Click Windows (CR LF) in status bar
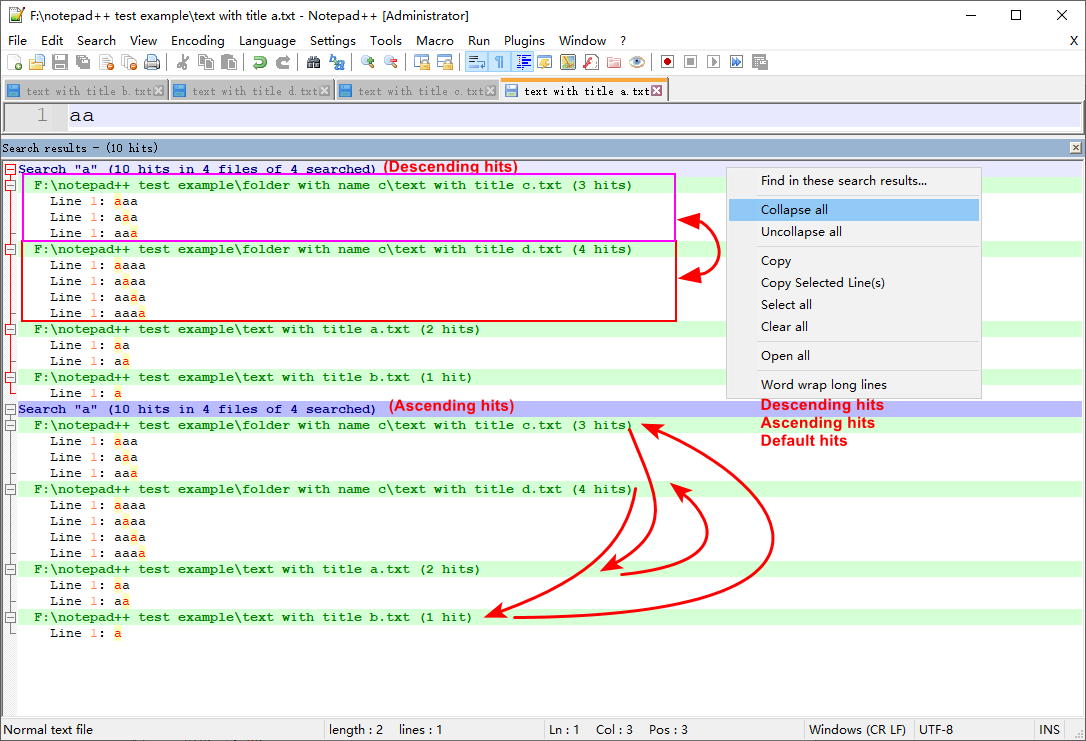The width and height of the screenshot is (1086, 741). pyautogui.click(x=857, y=729)
